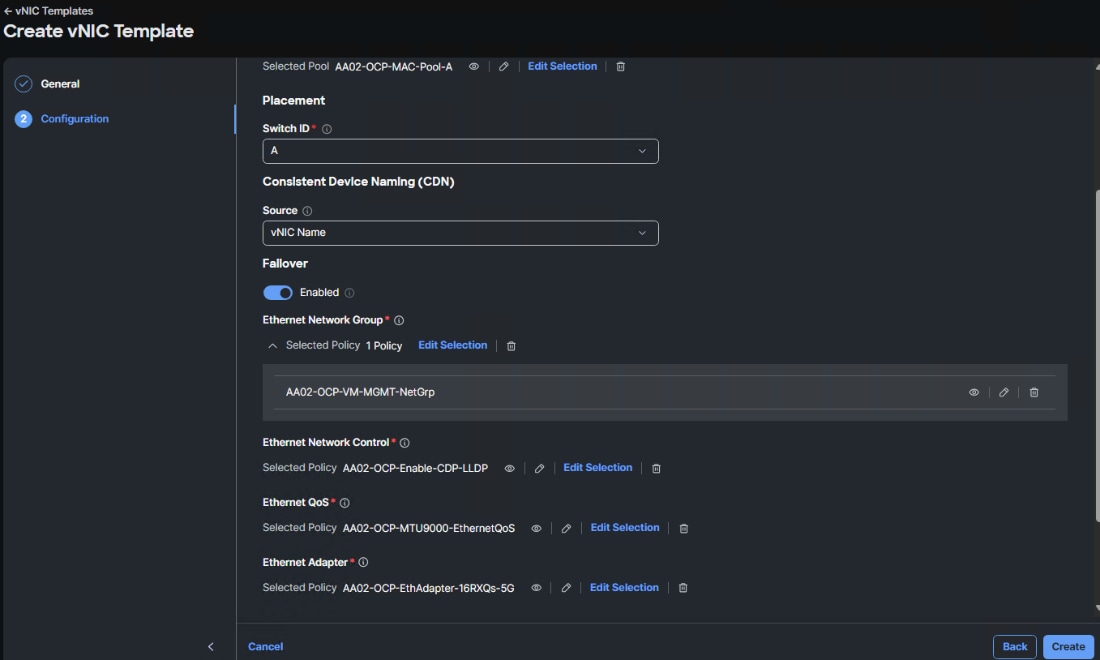This screenshot has height=660, width=1100.
Task: Click the Create button
Action: click(1067, 646)
